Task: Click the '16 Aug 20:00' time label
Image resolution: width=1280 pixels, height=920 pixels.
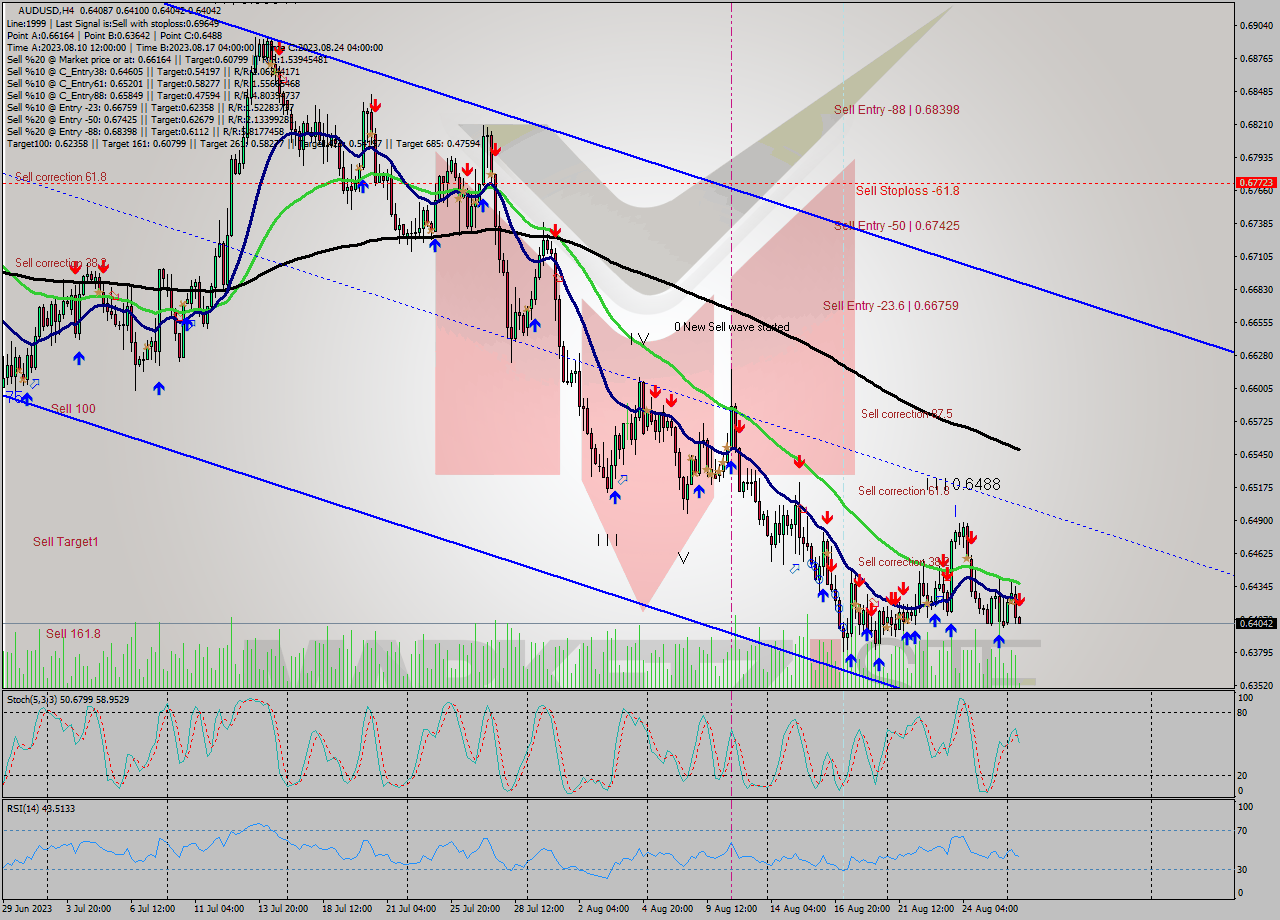Action: click(x=861, y=909)
